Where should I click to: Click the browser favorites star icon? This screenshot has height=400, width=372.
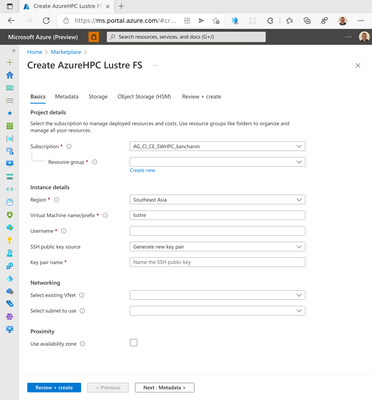289,21
